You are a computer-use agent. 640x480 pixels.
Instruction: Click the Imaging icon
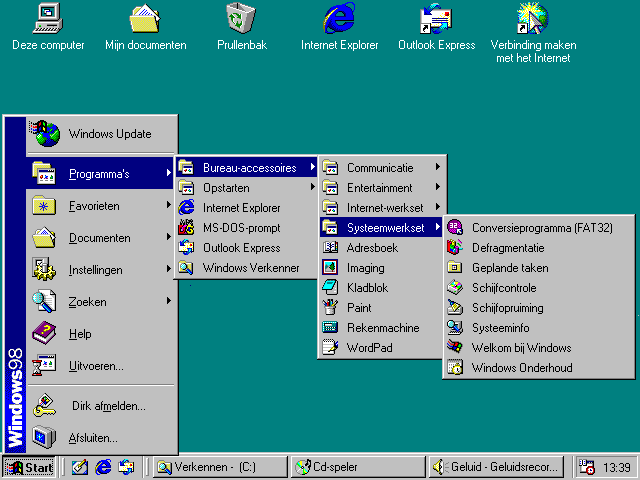[330, 267]
